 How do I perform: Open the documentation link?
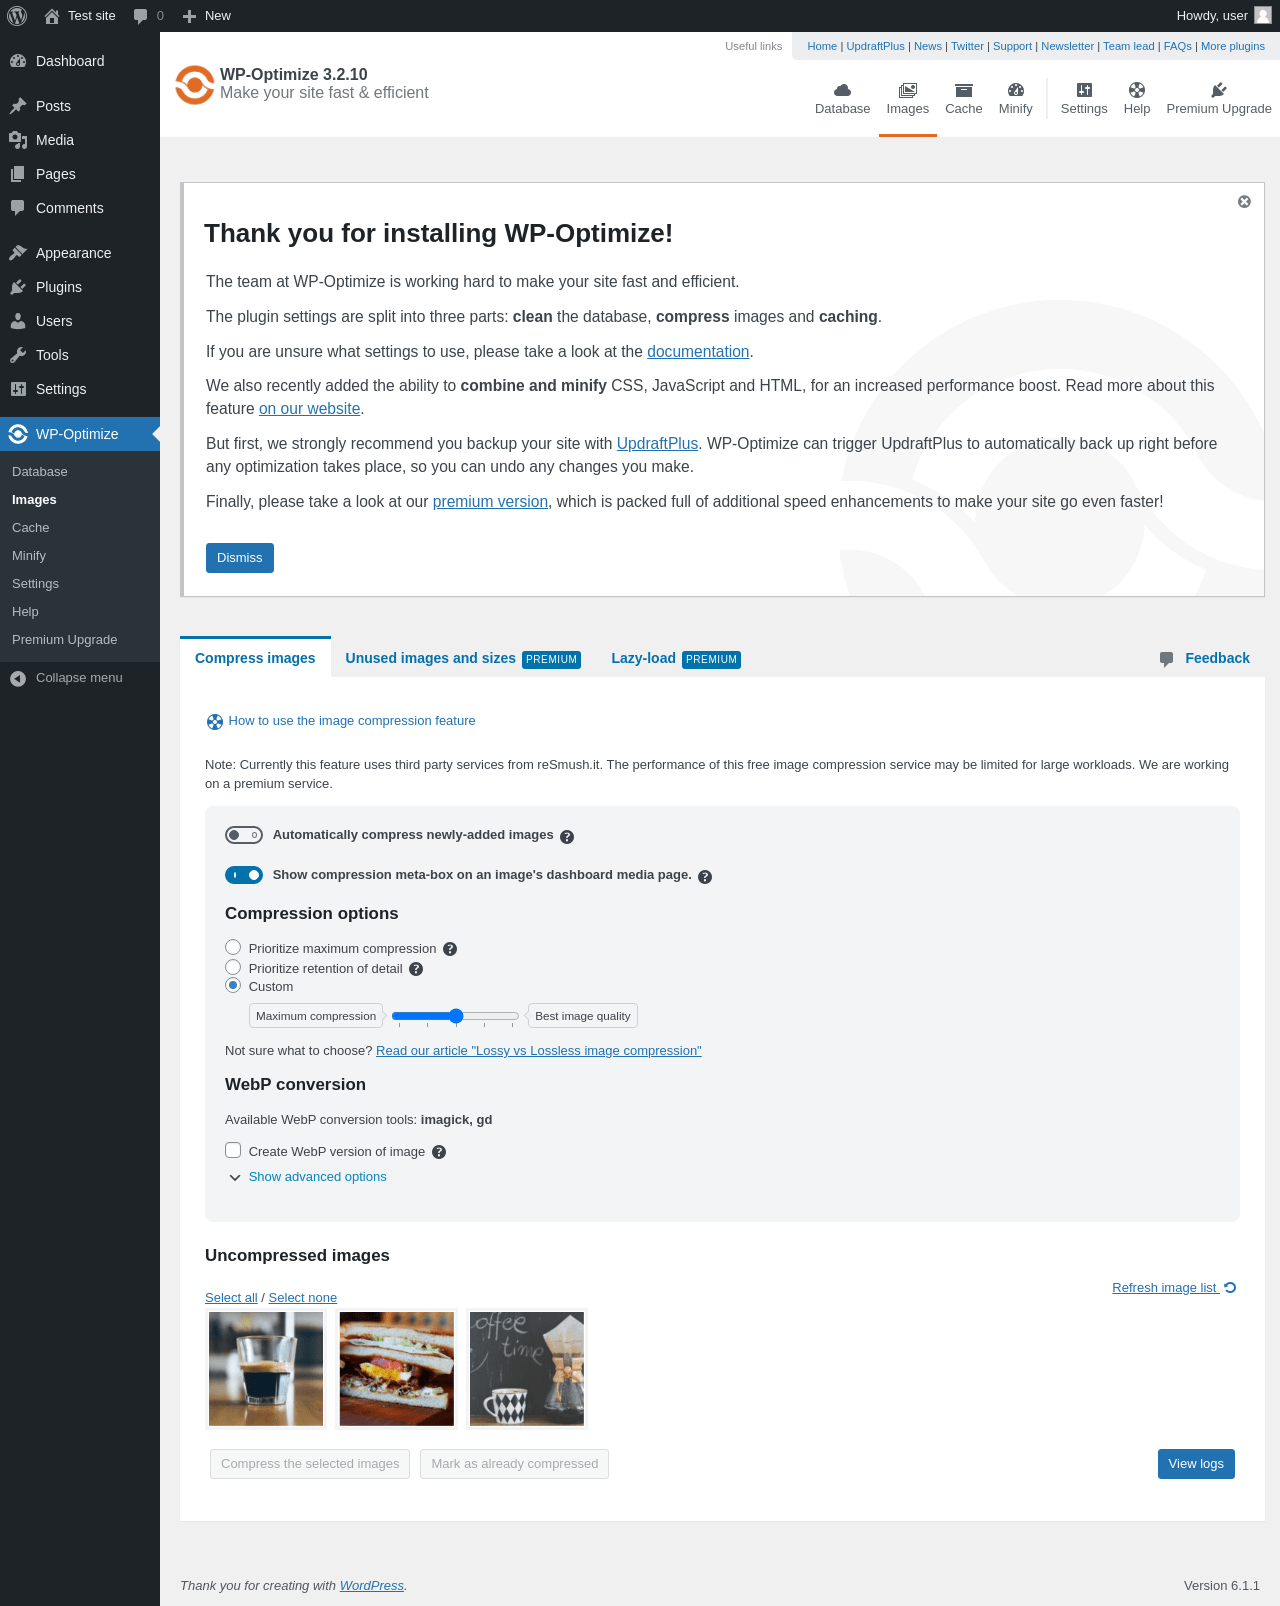point(698,352)
